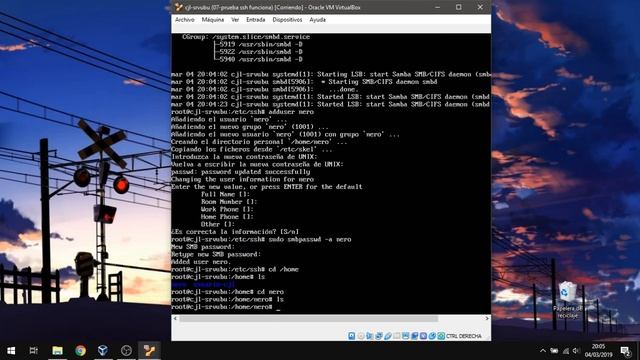The image size is (640, 360).
Task: Expand the hidden system tray icons chevron
Action: point(542,351)
